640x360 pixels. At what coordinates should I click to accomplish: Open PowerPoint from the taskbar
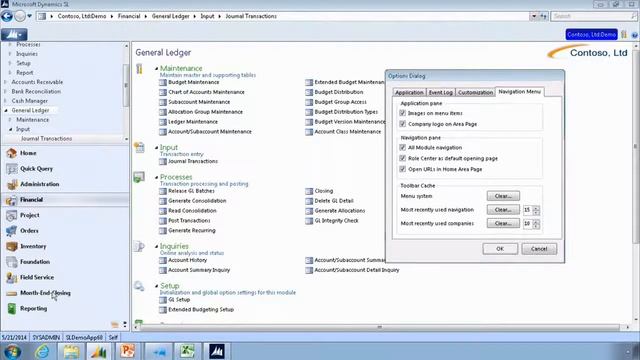click(x=128, y=351)
